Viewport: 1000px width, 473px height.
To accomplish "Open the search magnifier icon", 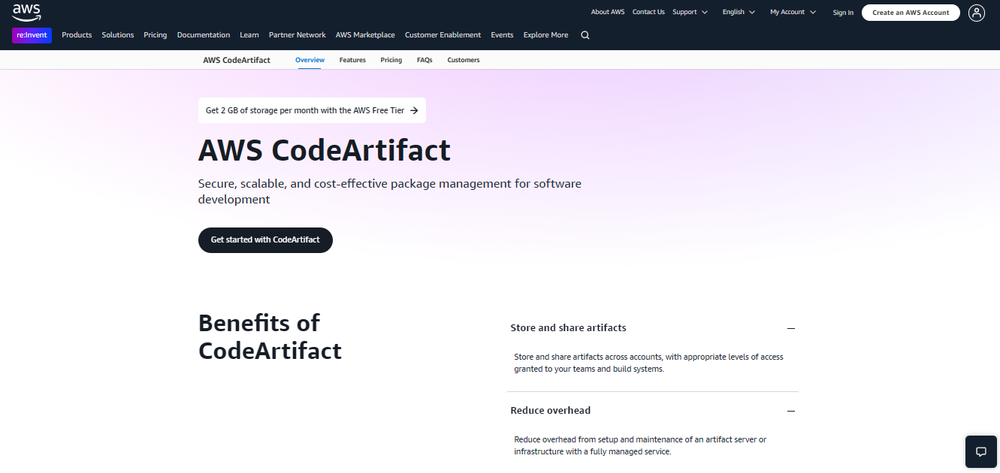I will tap(585, 35).
